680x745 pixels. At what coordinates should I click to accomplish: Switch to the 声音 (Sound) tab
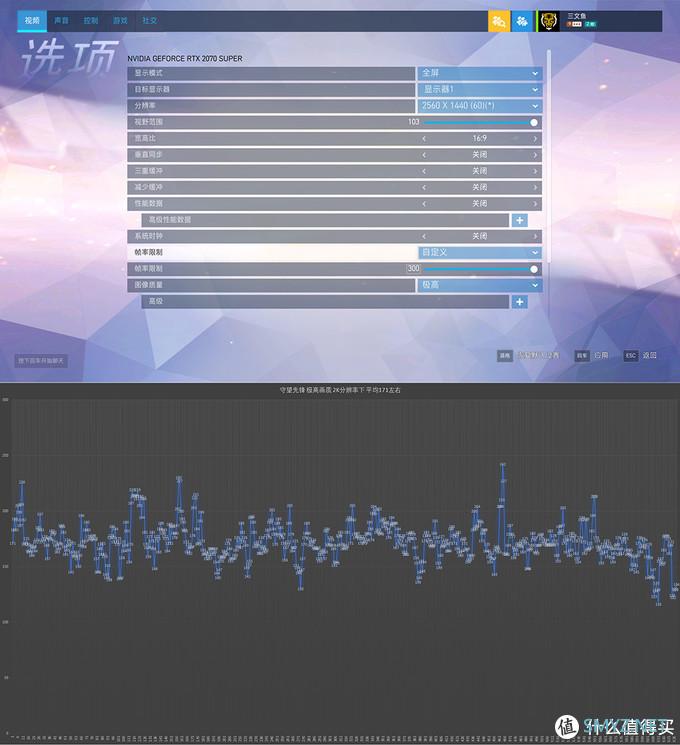tap(61, 21)
